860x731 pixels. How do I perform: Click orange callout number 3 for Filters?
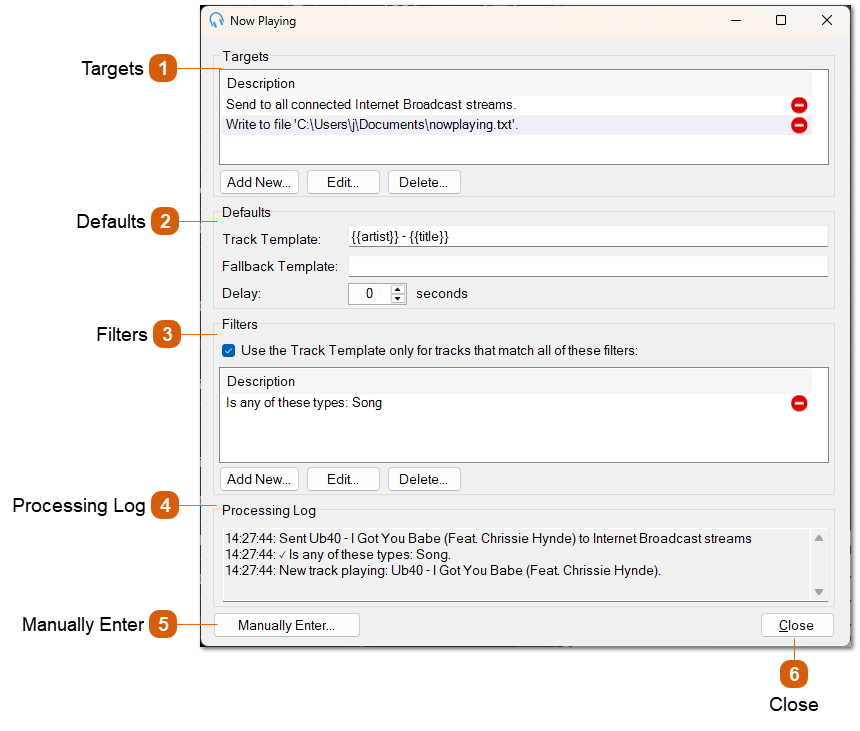[x=167, y=335]
